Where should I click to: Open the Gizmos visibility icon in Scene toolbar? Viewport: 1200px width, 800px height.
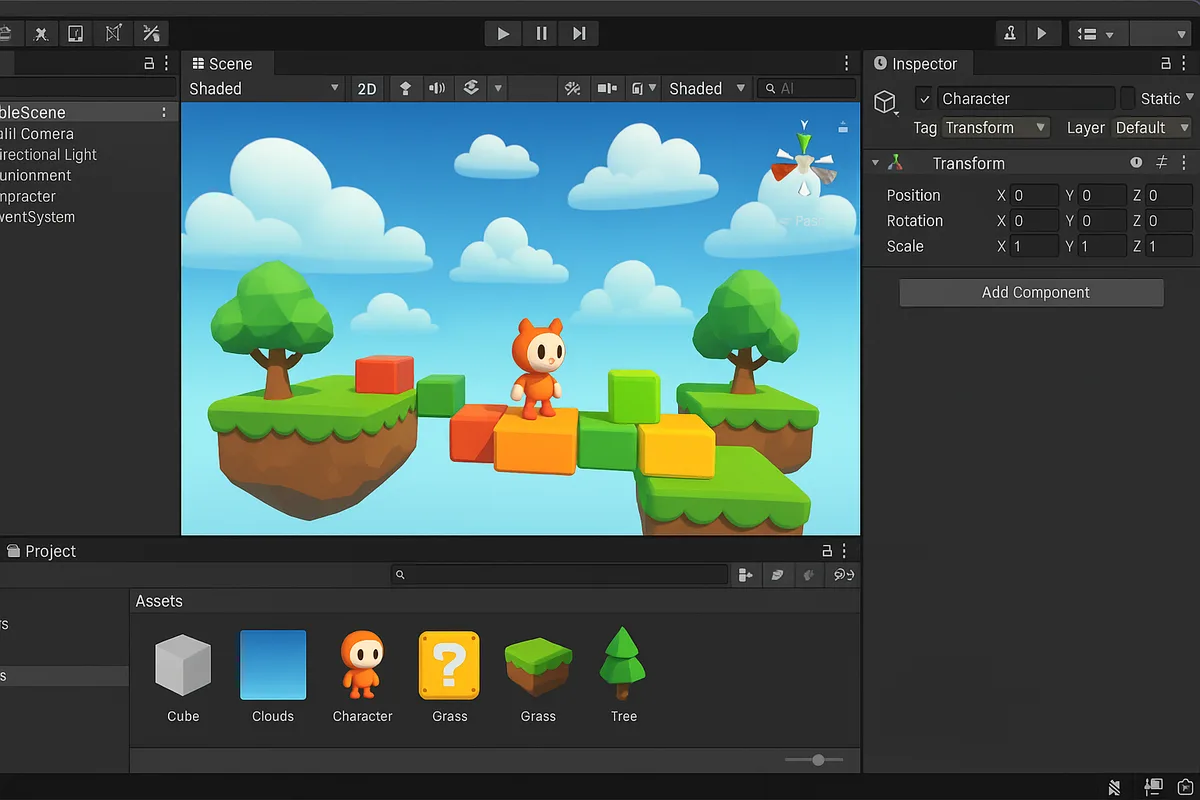pos(637,88)
